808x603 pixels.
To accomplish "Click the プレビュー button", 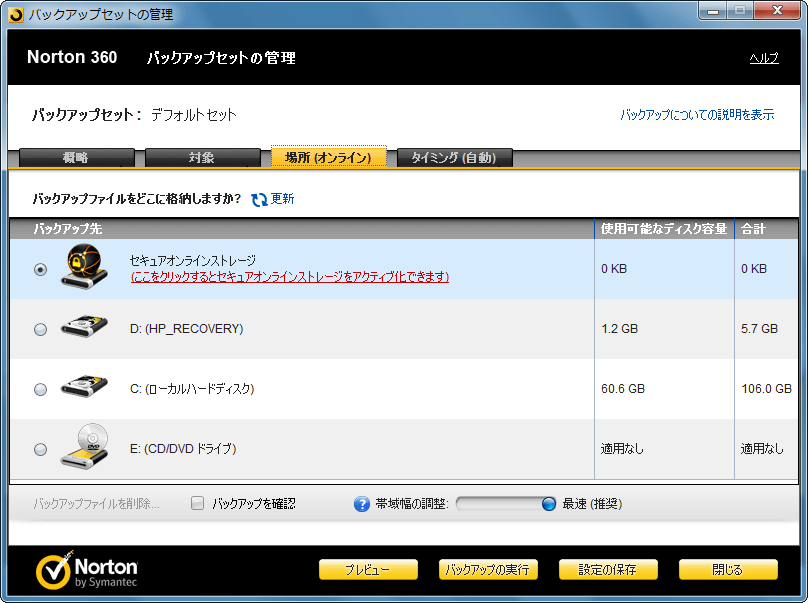I will 368,570.
